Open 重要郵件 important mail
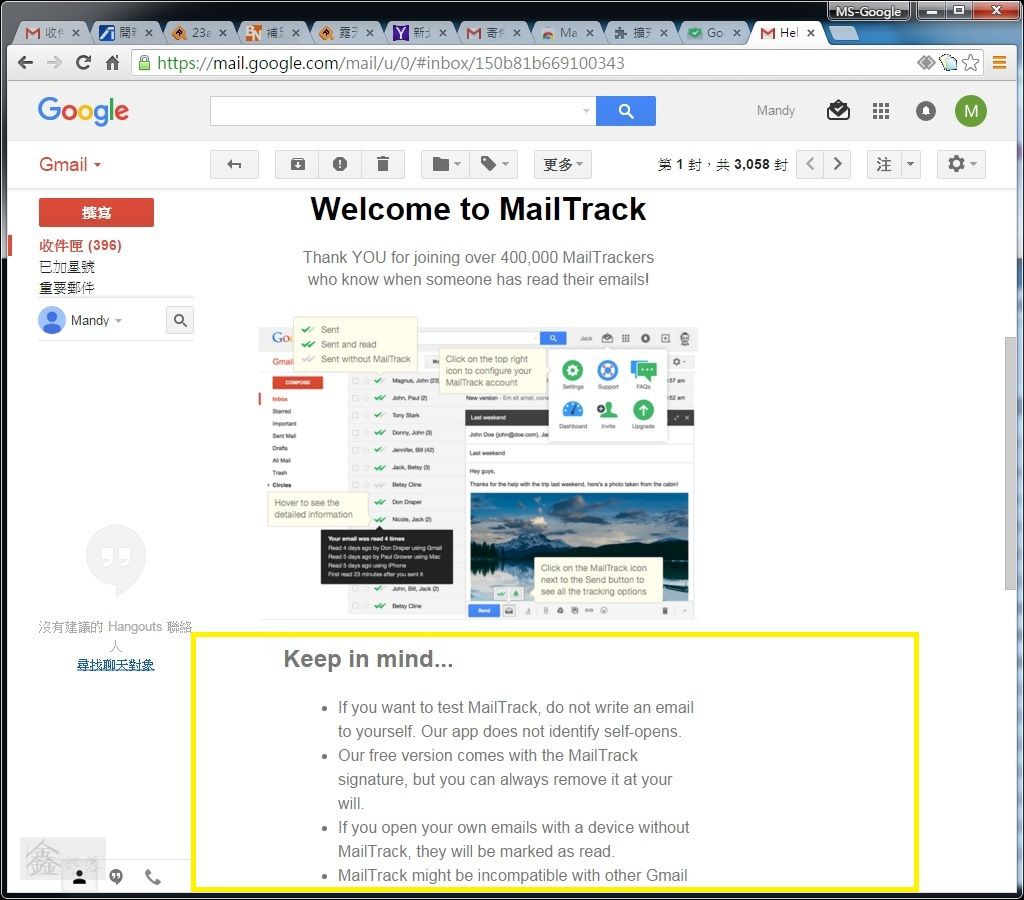 [x=67, y=287]
